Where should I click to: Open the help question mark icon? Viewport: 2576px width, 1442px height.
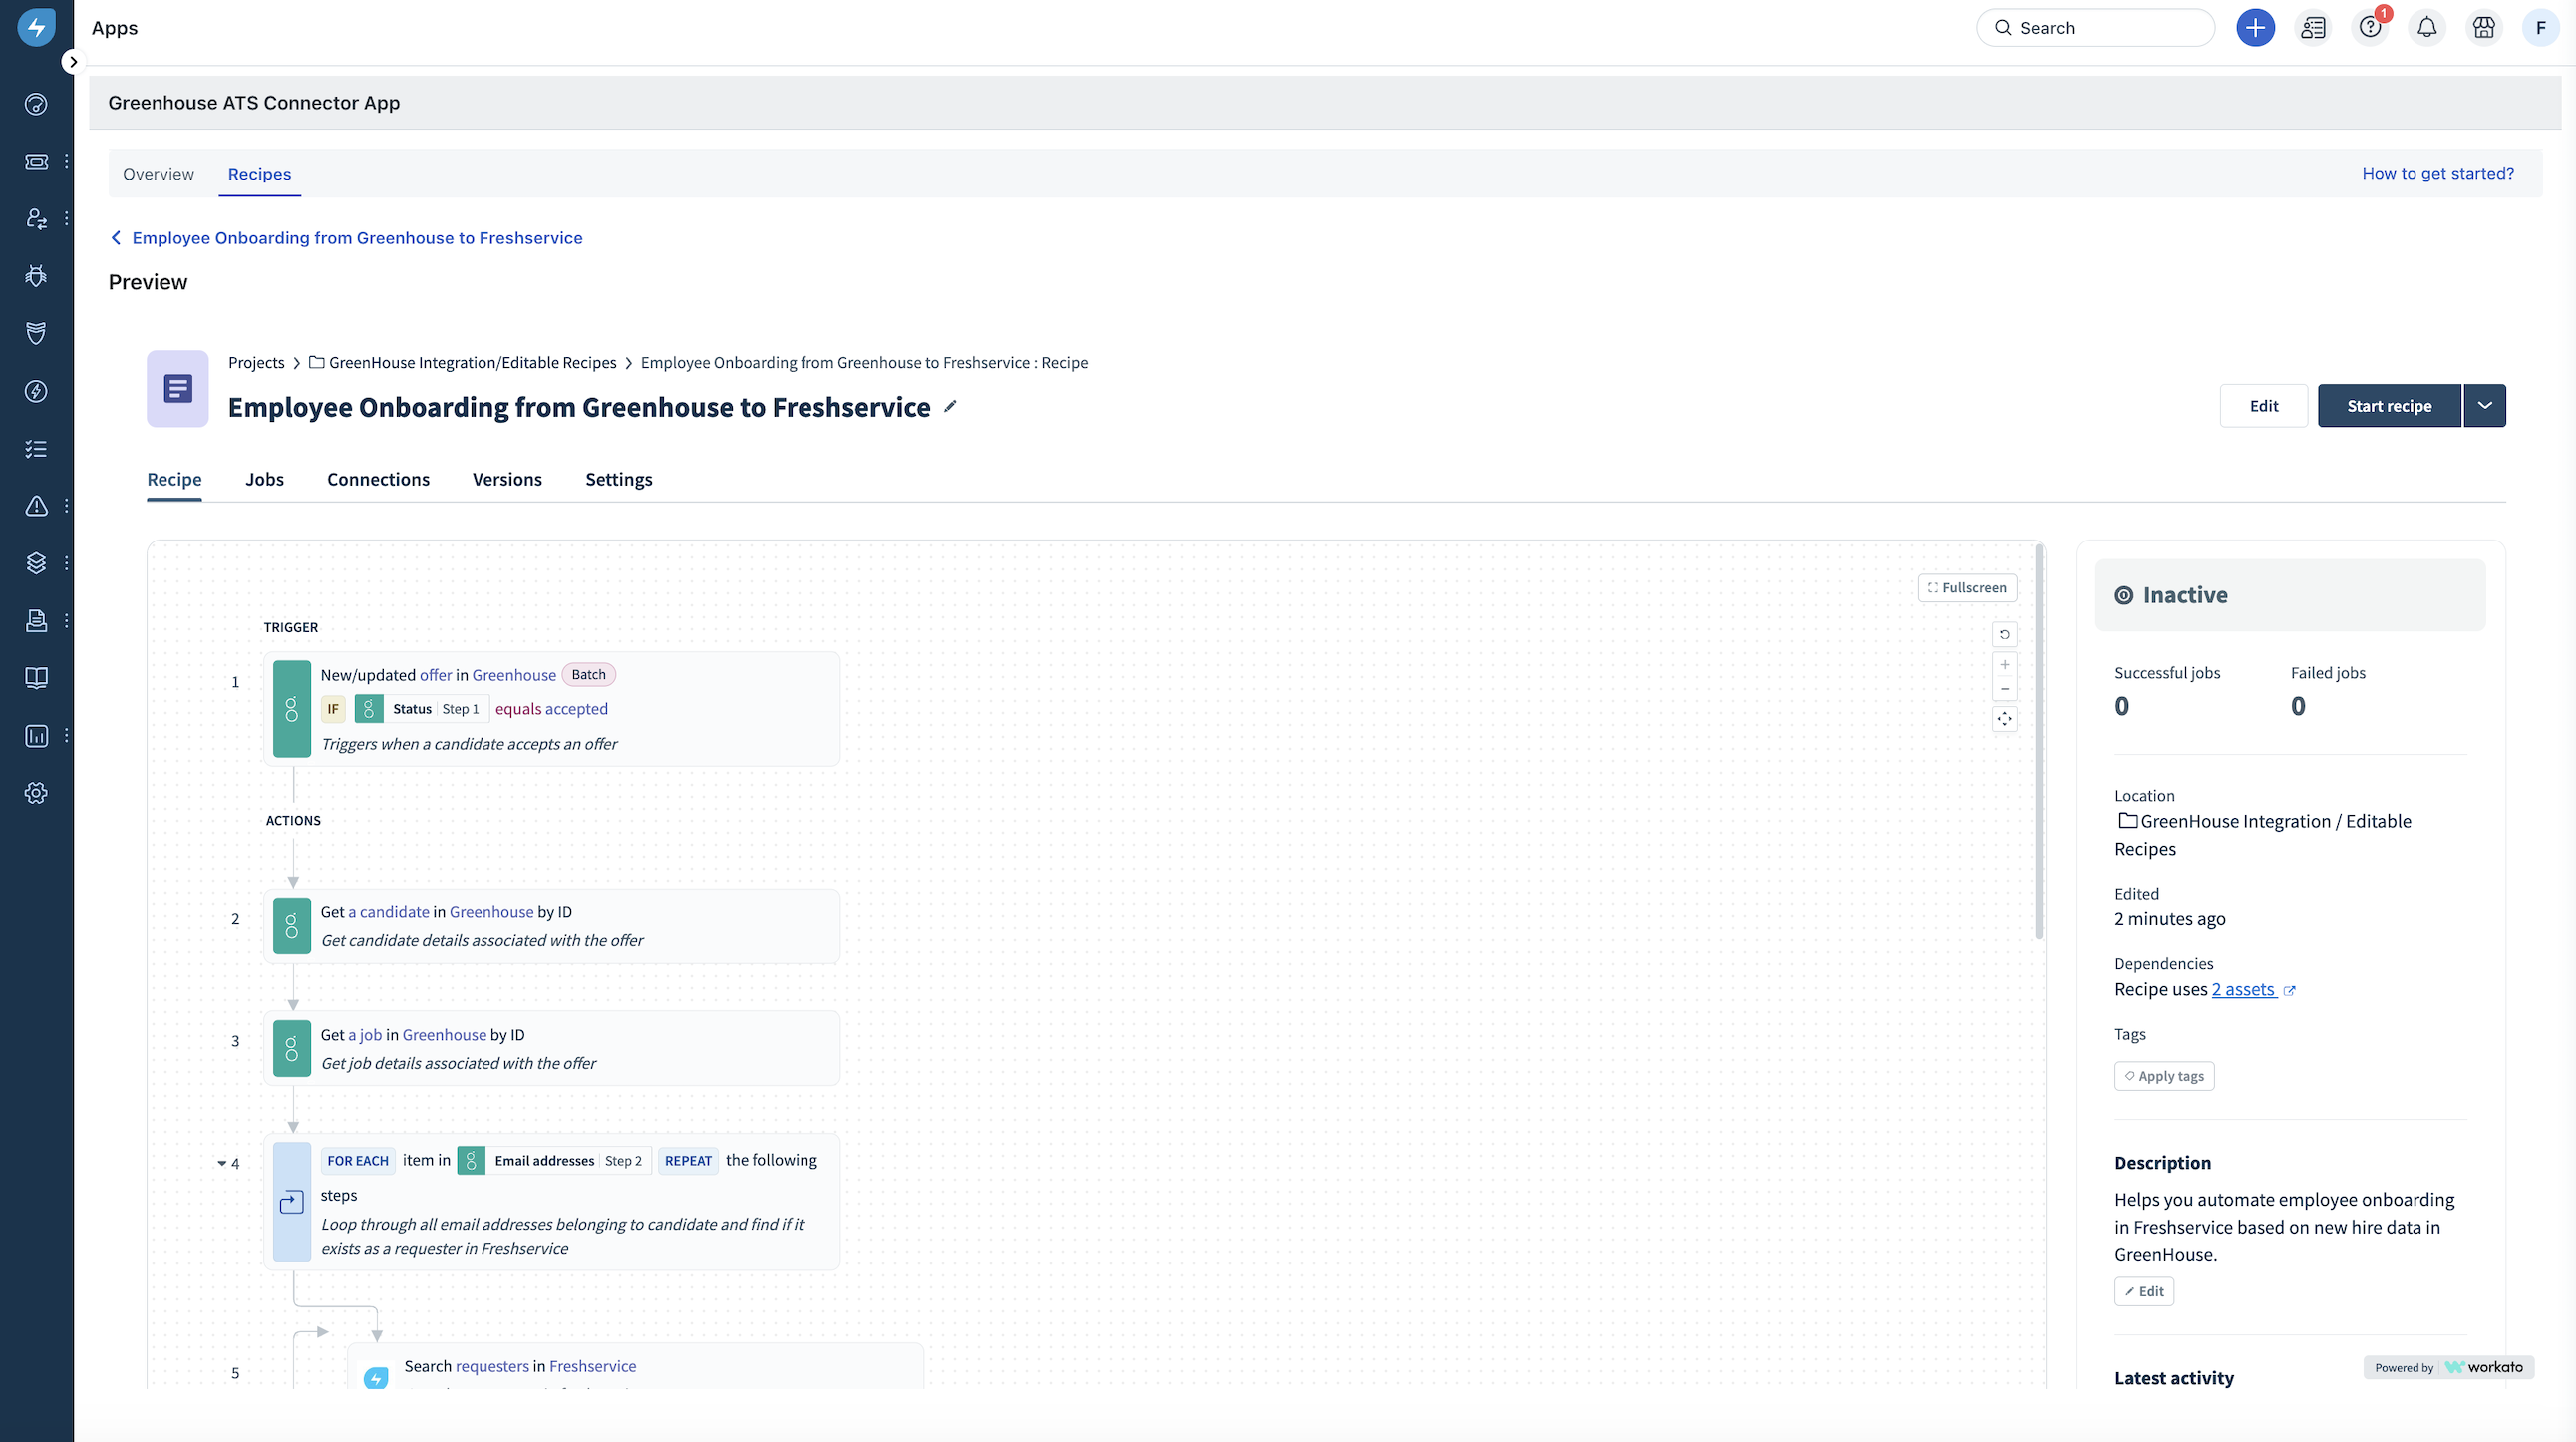pos(2369,28)
